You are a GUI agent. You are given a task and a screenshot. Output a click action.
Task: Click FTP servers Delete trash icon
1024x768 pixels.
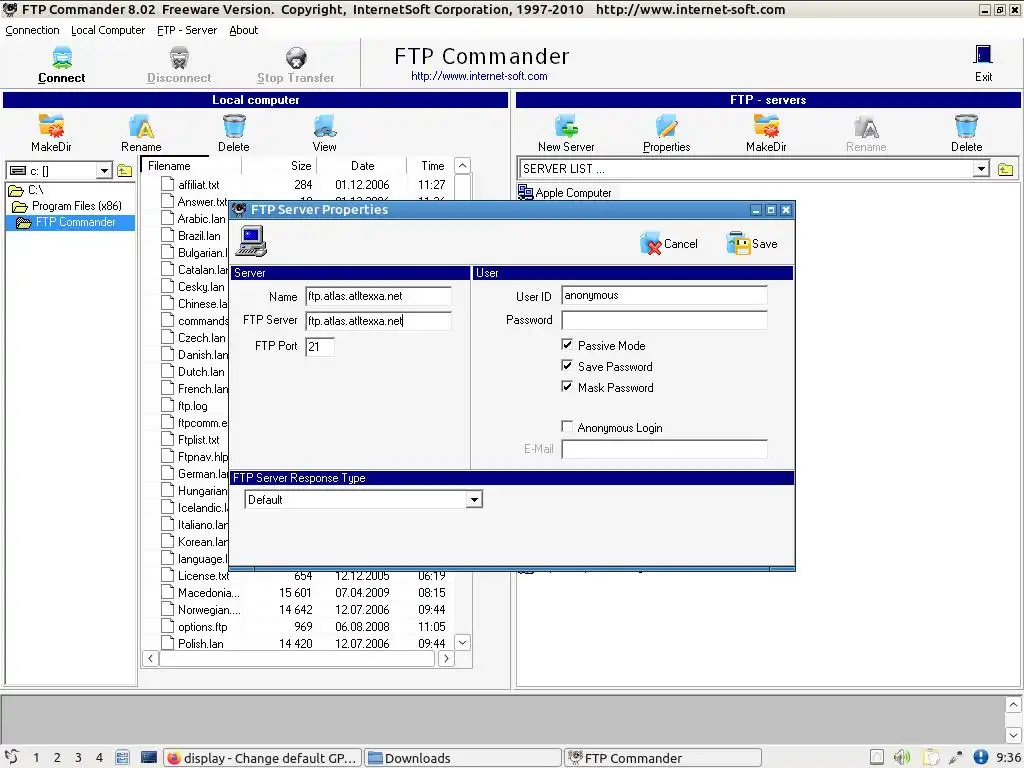tap(966, 126)
